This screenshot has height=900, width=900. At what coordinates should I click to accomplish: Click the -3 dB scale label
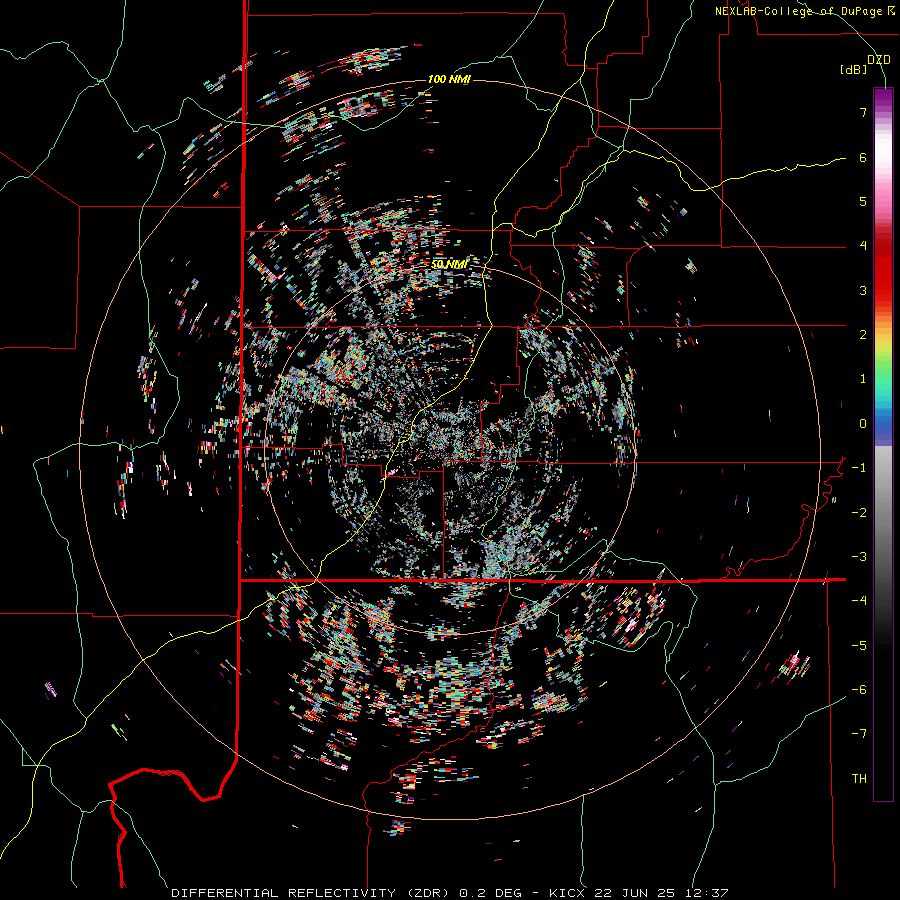point(859,557)
